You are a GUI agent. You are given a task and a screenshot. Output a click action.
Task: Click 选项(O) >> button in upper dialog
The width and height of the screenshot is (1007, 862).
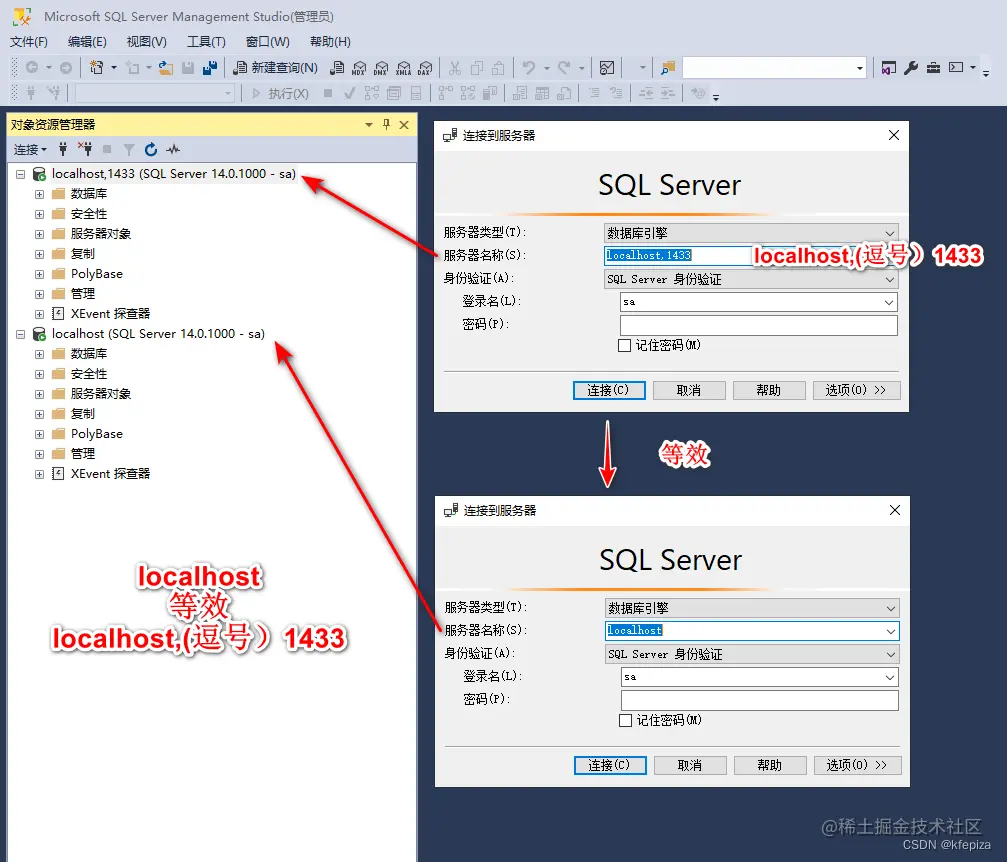pos(856,391)
